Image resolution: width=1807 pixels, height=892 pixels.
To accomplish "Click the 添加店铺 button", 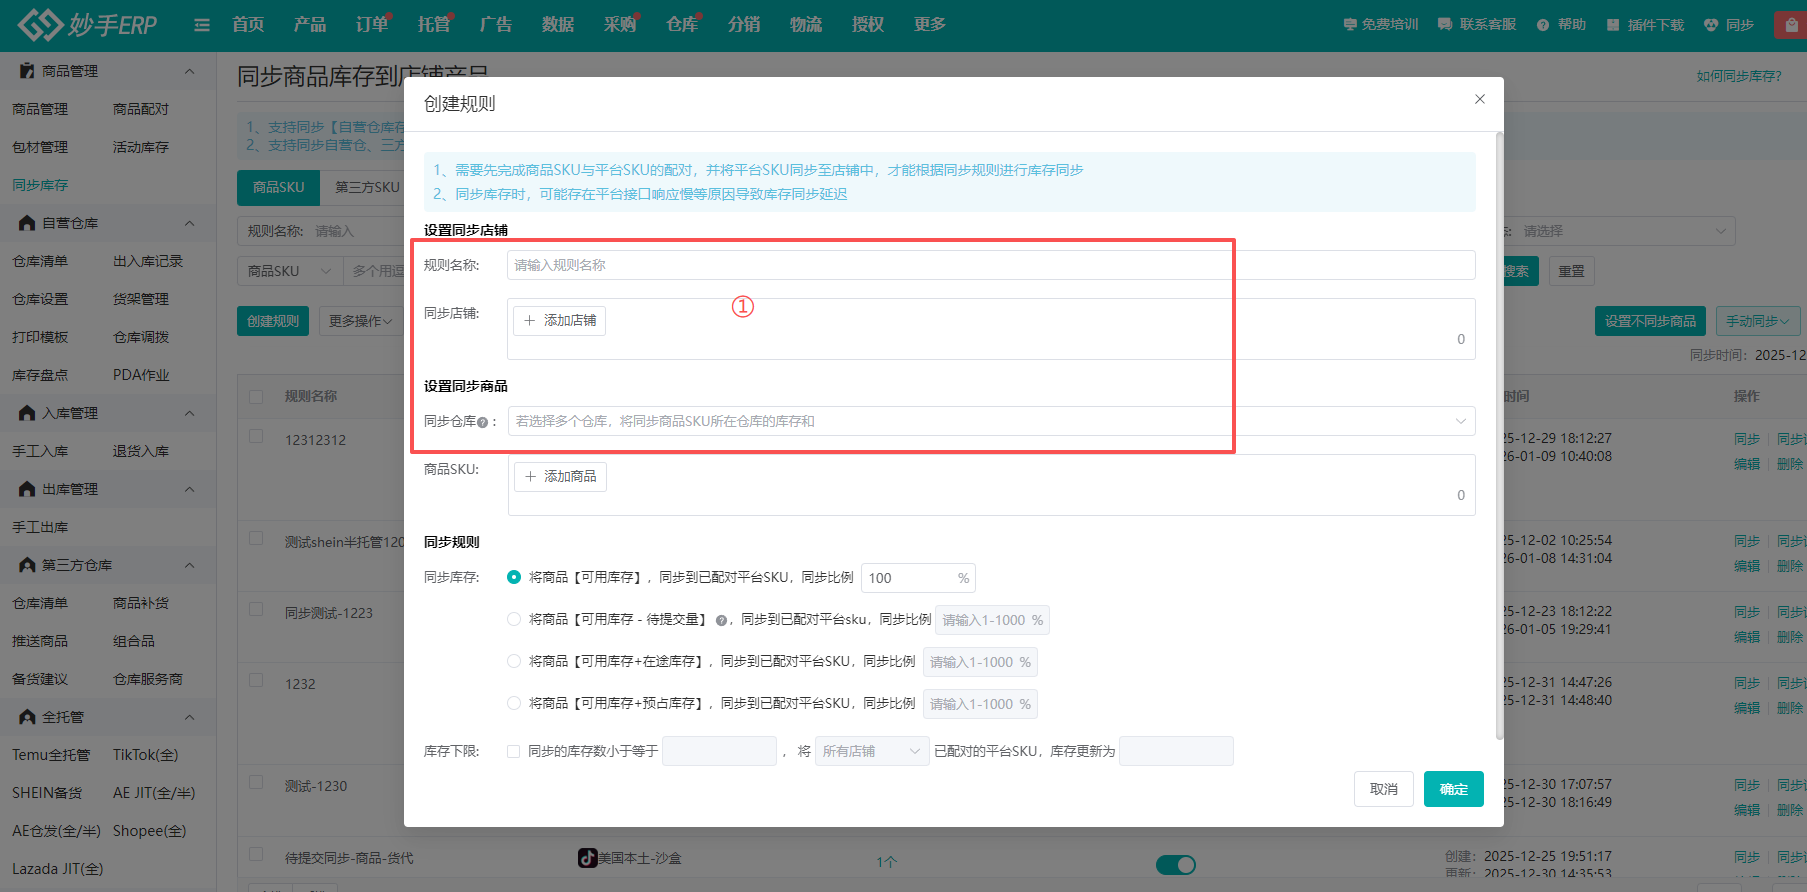I will pyautogui.click(x=560, y=321).
